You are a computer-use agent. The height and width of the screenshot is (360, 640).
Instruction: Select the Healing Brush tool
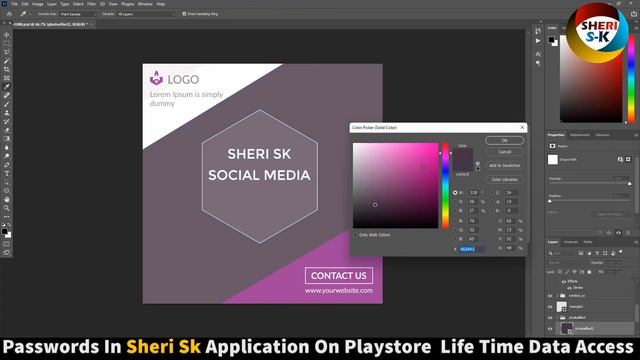(x=7, y=96)
